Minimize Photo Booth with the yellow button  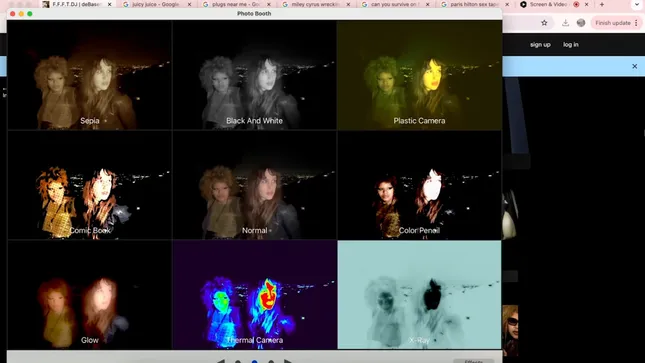[x=21, y=14]
